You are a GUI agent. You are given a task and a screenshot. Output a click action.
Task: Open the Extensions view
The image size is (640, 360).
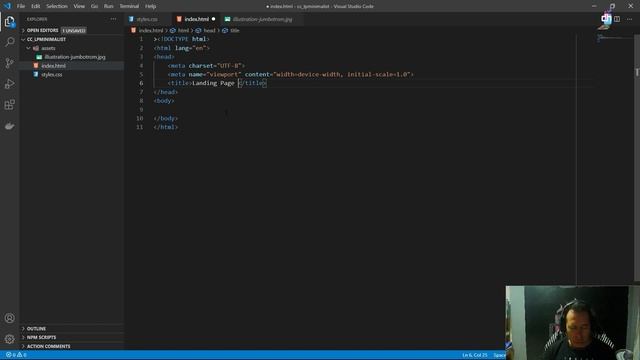point(10,104)
